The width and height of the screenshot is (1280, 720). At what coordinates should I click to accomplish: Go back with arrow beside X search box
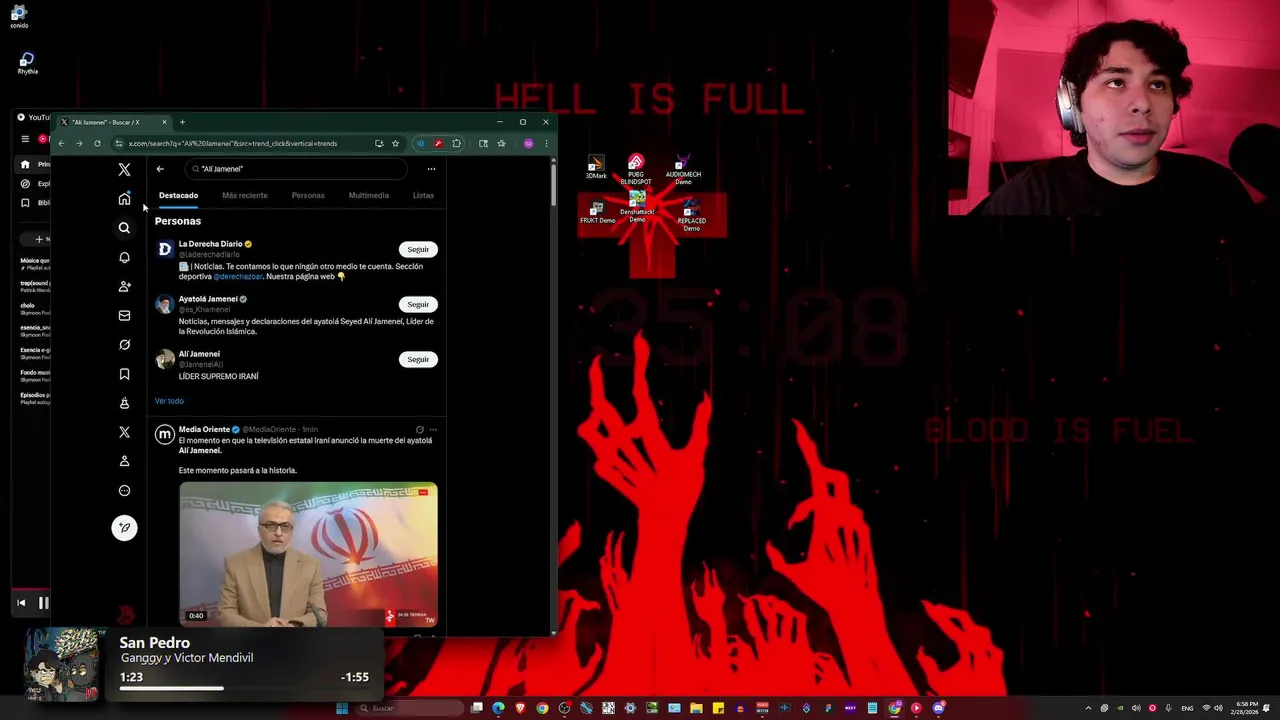point(160,169)
